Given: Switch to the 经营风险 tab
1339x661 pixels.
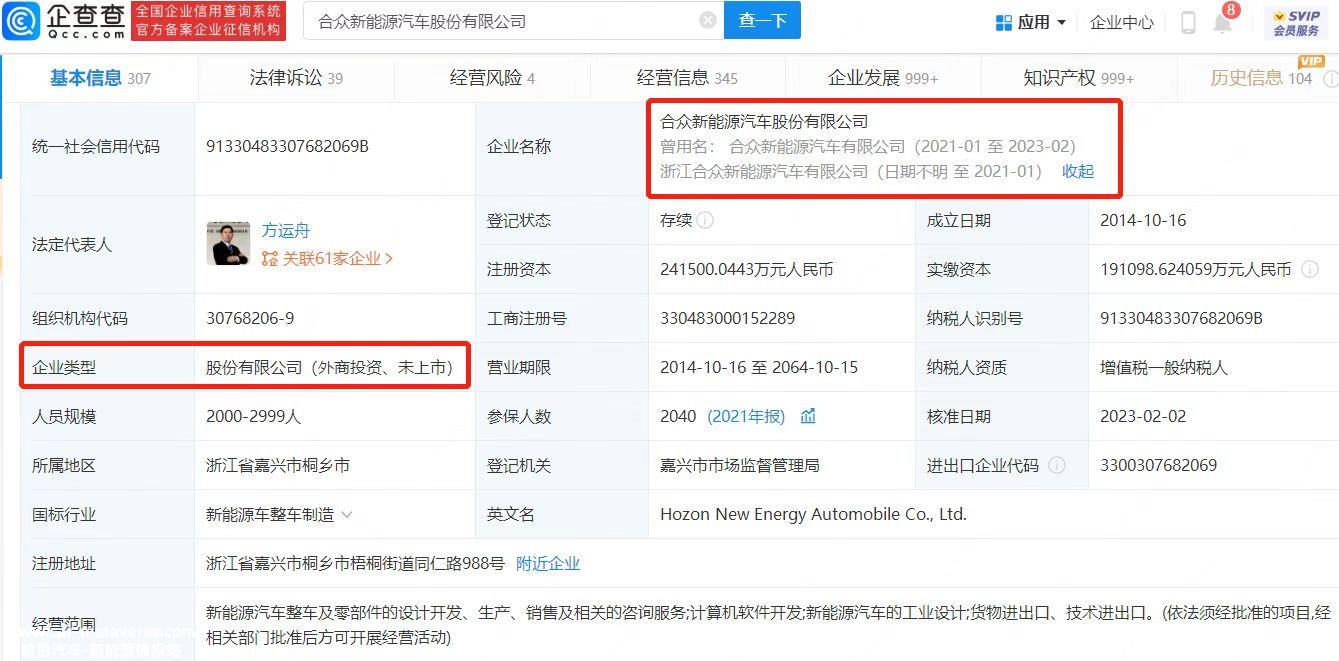Looking at the screenshot, I should click(x=492, y=78).
